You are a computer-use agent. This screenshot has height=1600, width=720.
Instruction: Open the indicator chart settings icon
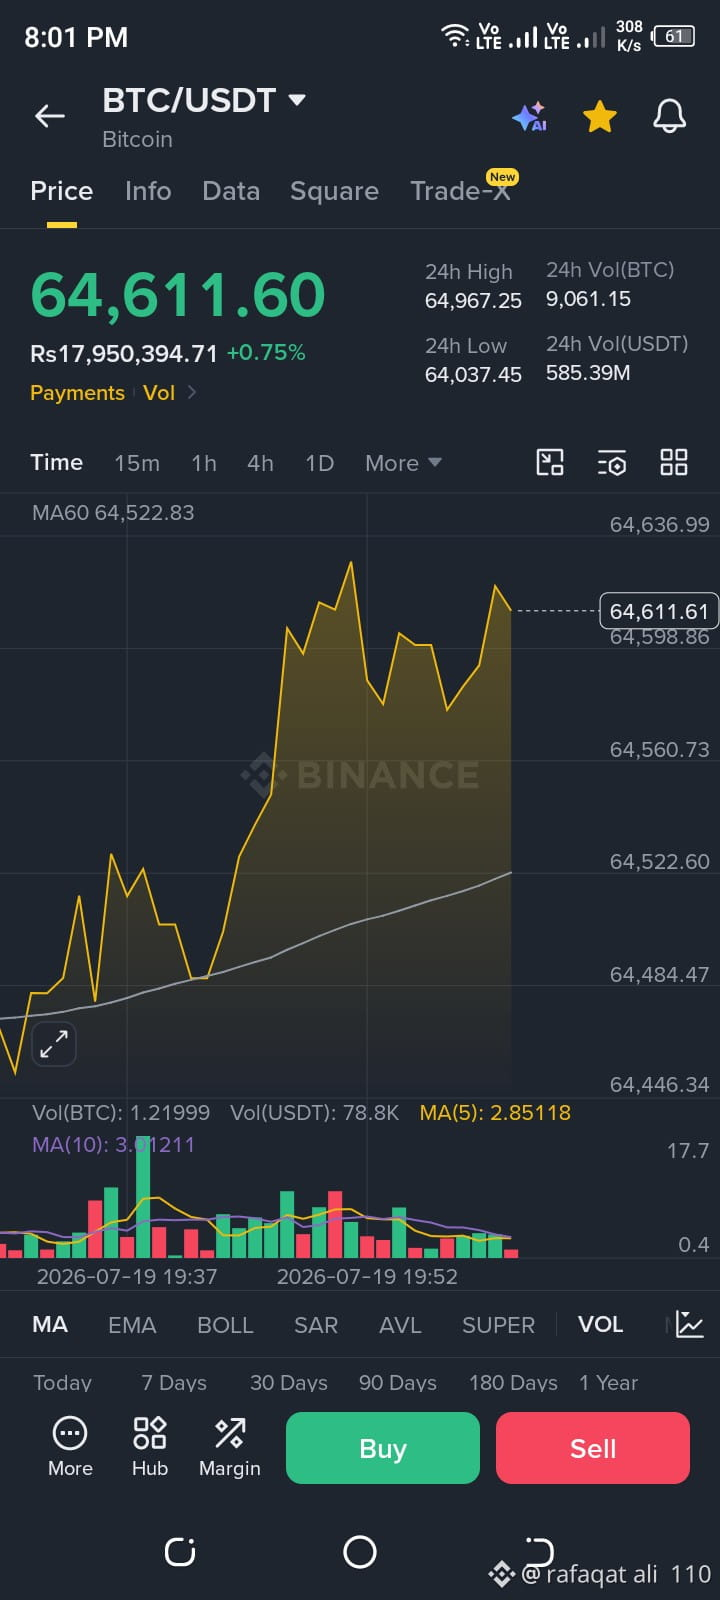690,1324
